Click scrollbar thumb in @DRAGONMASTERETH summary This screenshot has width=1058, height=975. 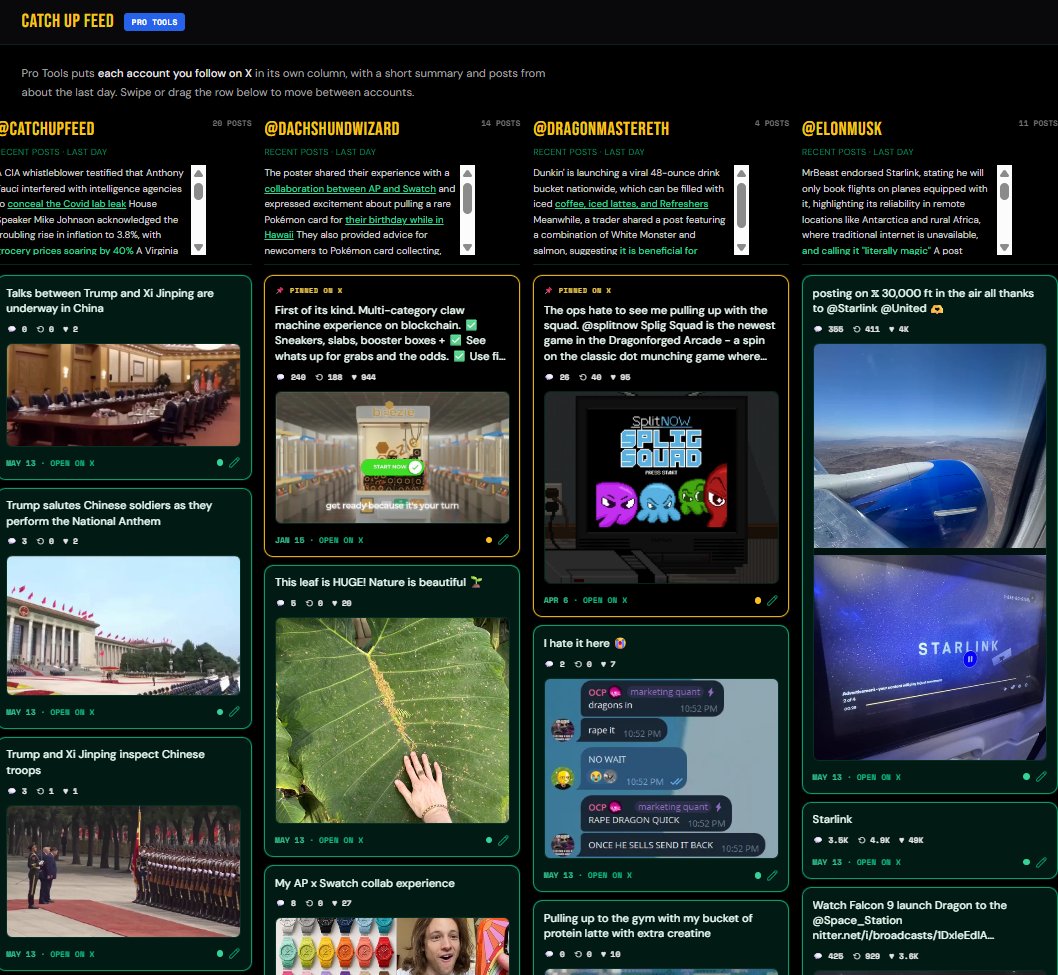[x=742, y=205]
